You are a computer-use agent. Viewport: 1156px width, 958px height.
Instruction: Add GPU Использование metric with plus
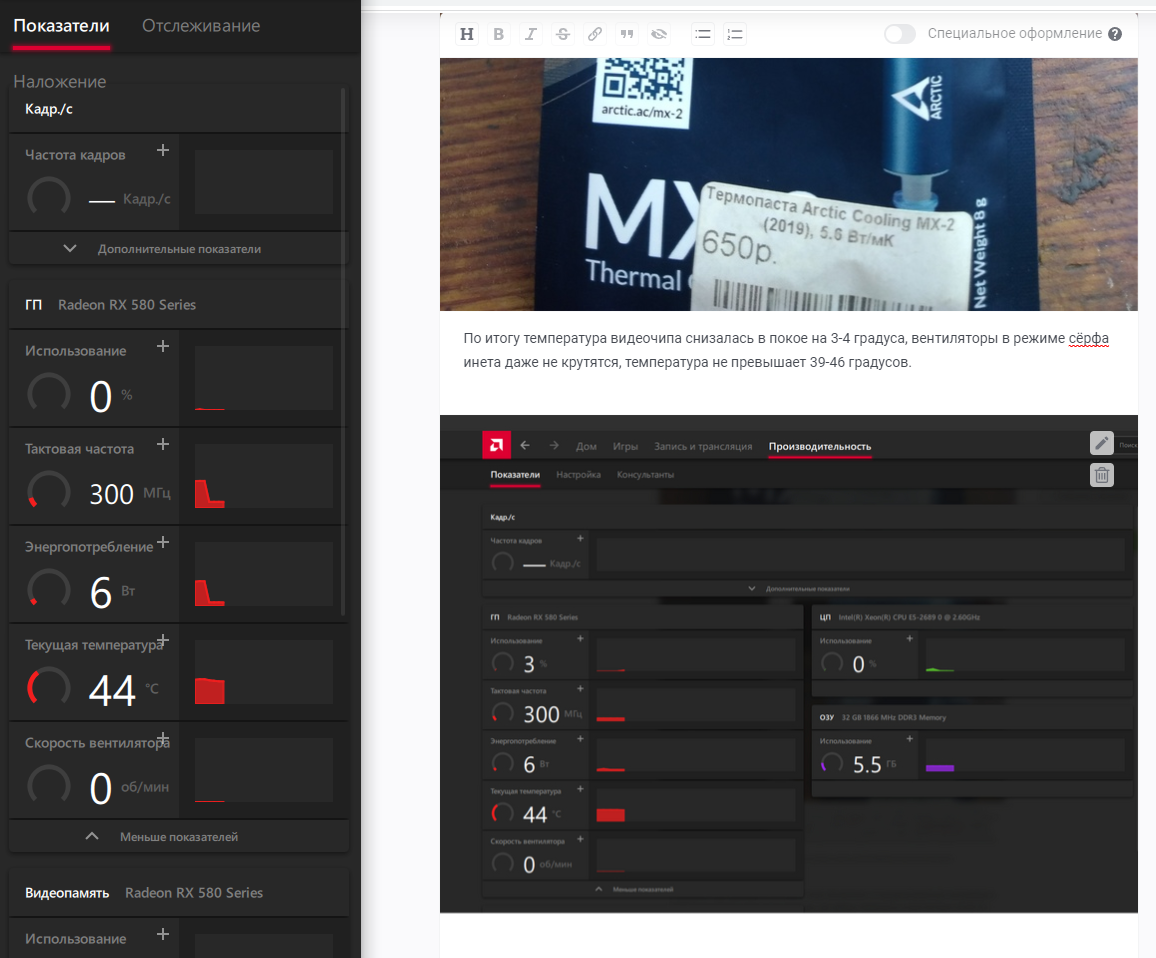(x=163, y=346)
